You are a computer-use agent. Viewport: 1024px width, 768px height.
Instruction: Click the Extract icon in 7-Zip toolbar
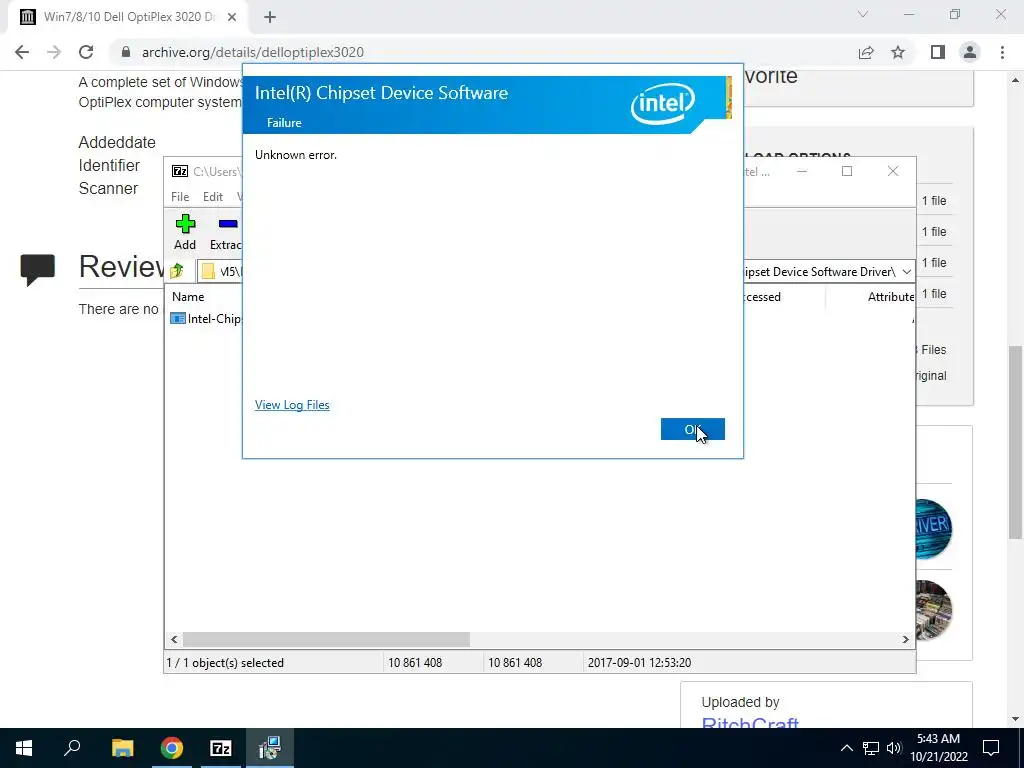(226, 232)
